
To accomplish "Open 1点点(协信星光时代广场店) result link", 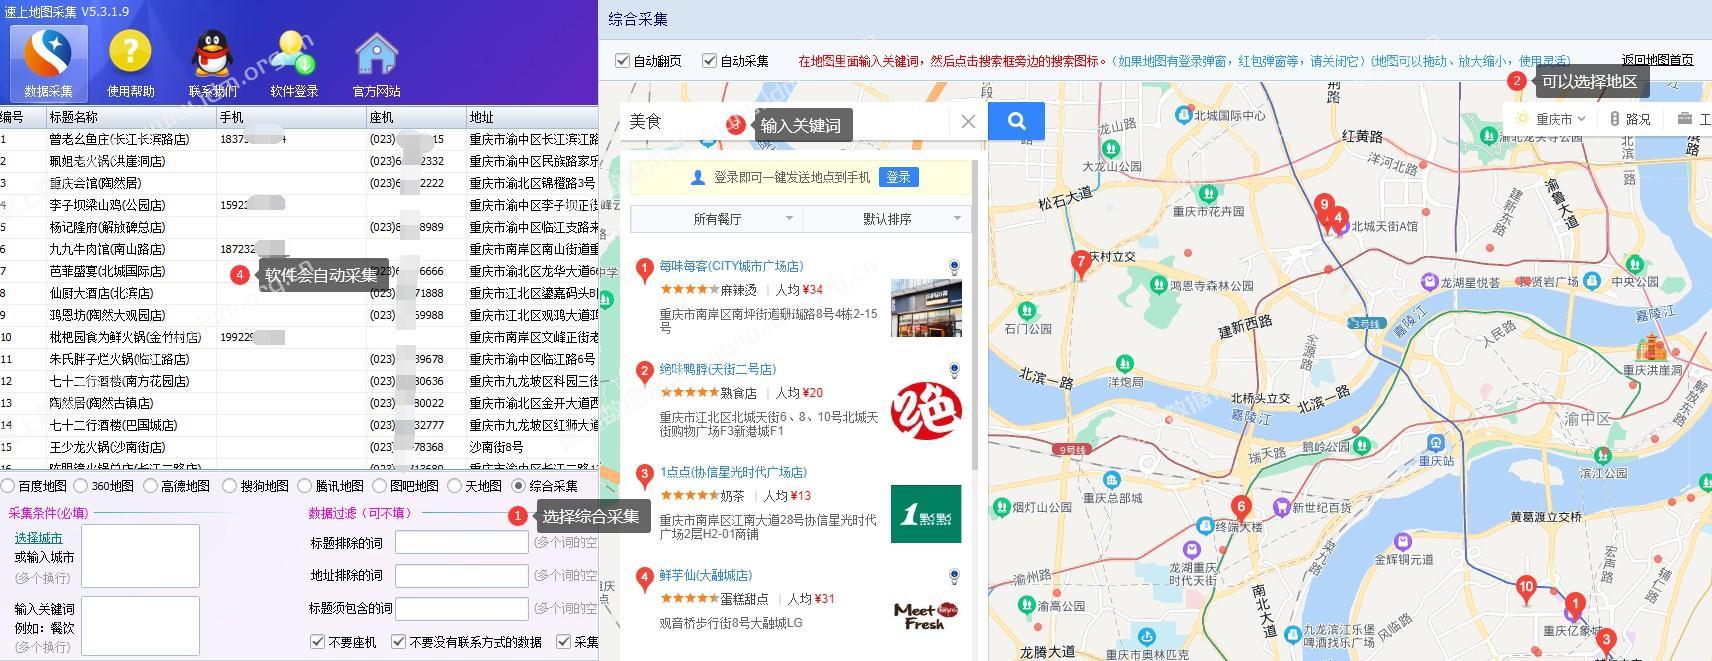I will coord(733,472).
